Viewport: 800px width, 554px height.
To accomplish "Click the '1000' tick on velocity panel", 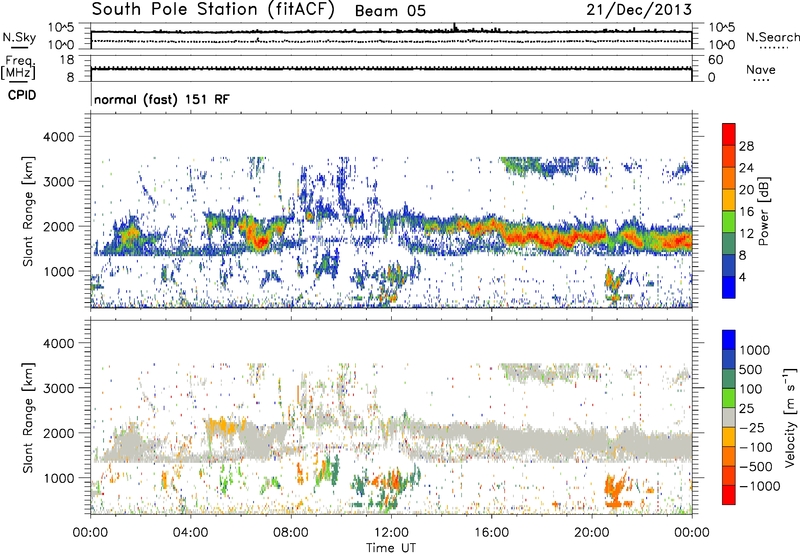I will point(59,478).
